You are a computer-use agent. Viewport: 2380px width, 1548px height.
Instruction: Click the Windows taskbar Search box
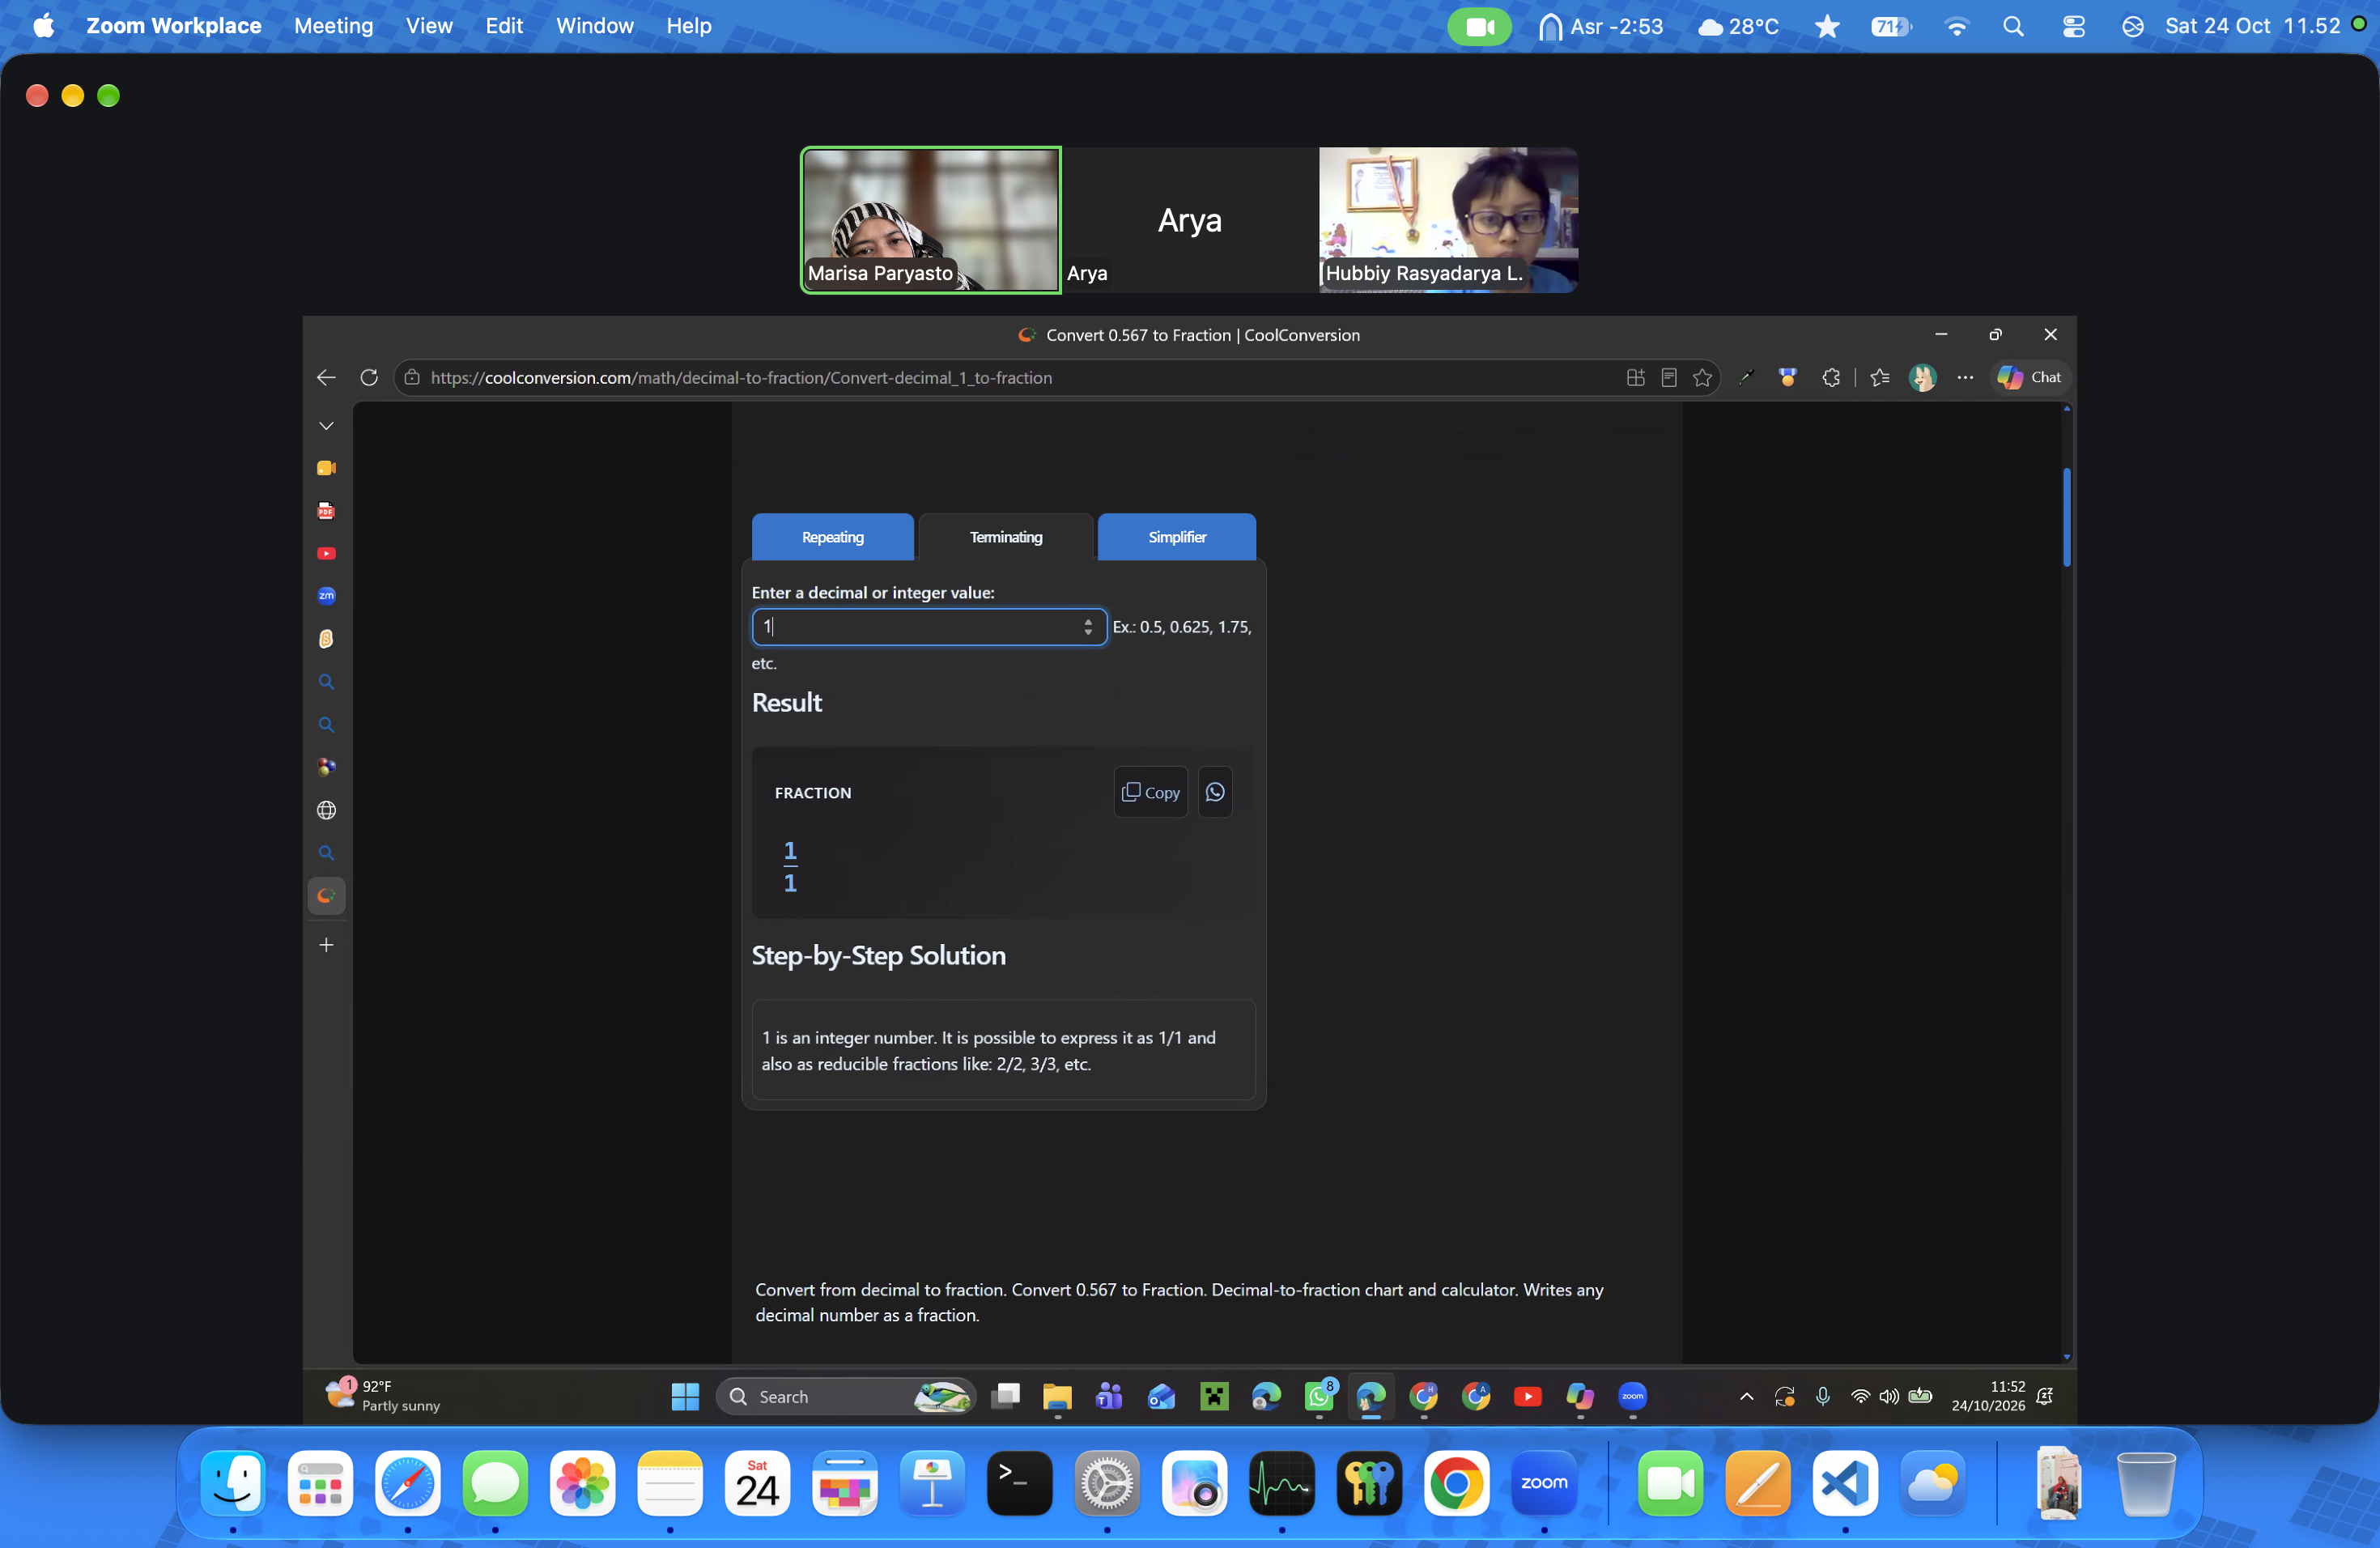[845, 1396]
